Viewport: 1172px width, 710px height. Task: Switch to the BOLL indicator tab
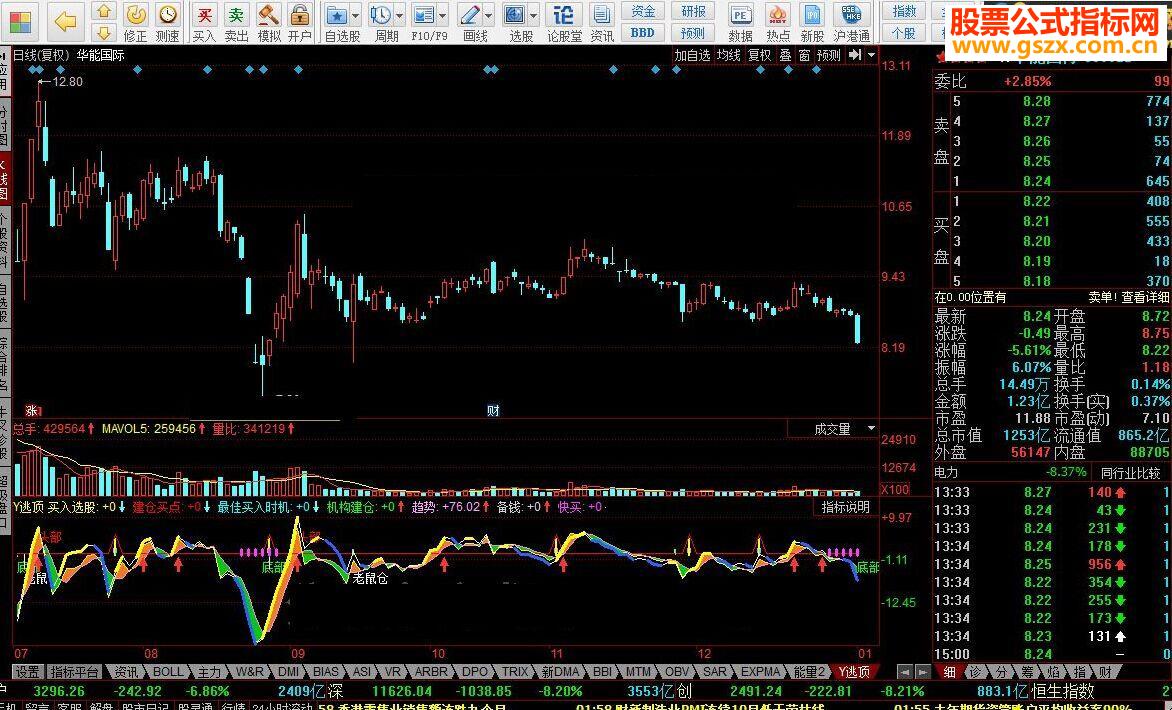click(x=167, y=672)
